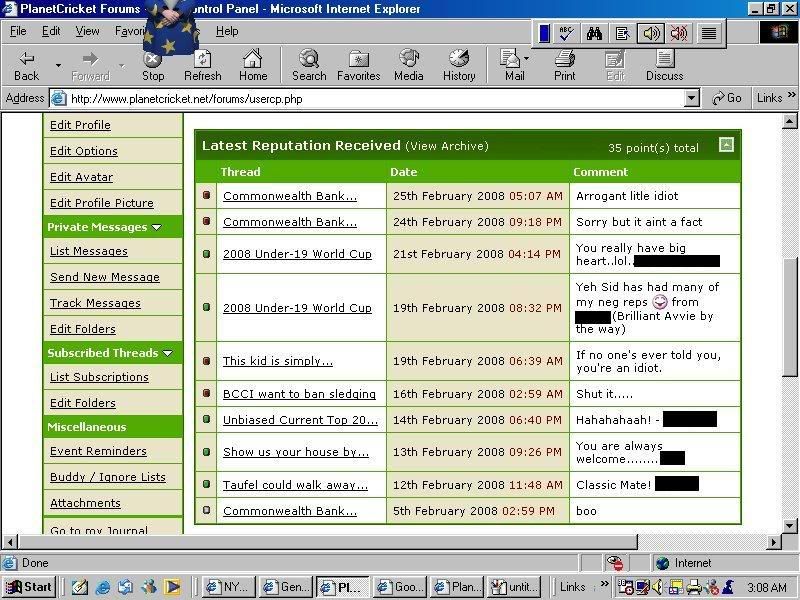Reload the page using Refresh
This screenshot has width=800, height=600.
pyautogui.click(x=203, y=66)
